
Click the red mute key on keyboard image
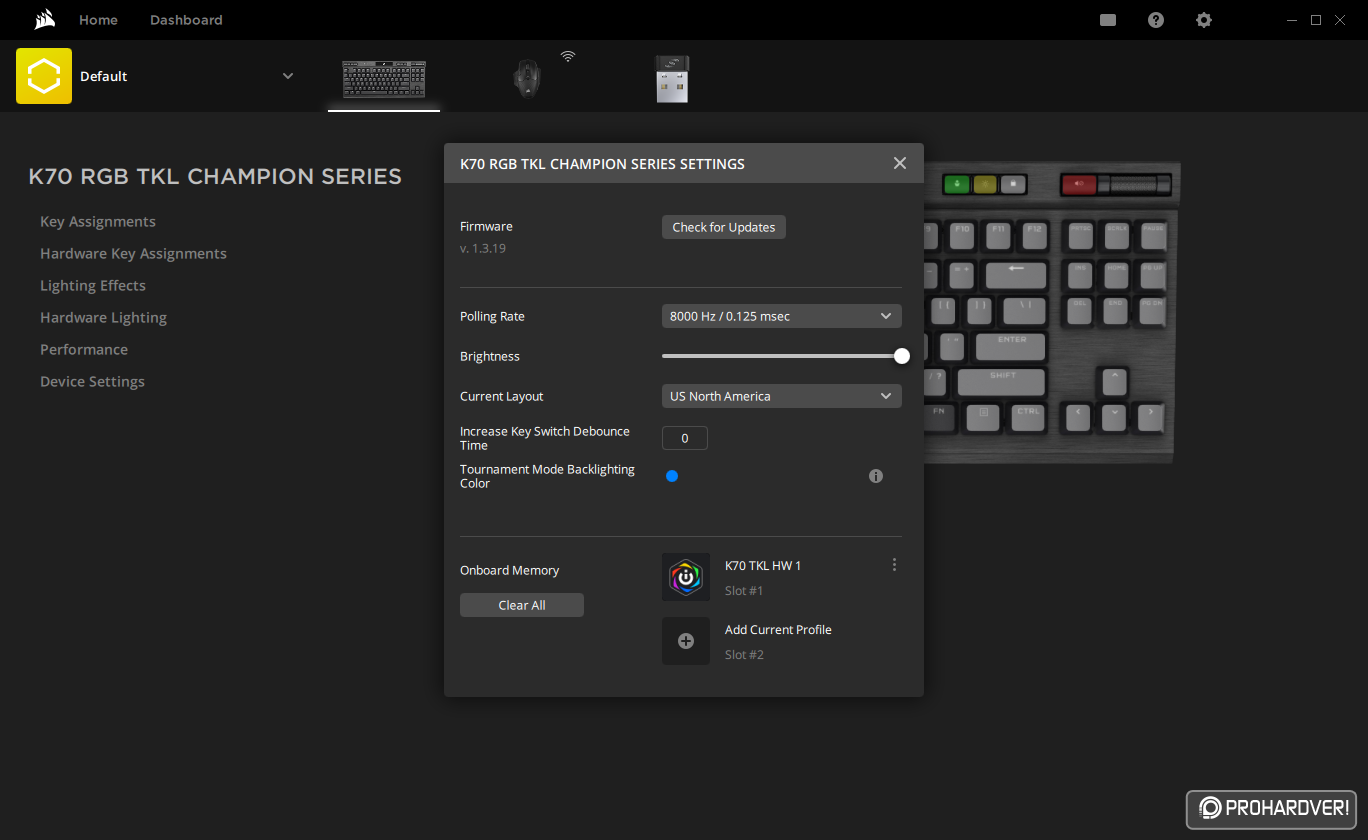click(x=1079, y=184)
